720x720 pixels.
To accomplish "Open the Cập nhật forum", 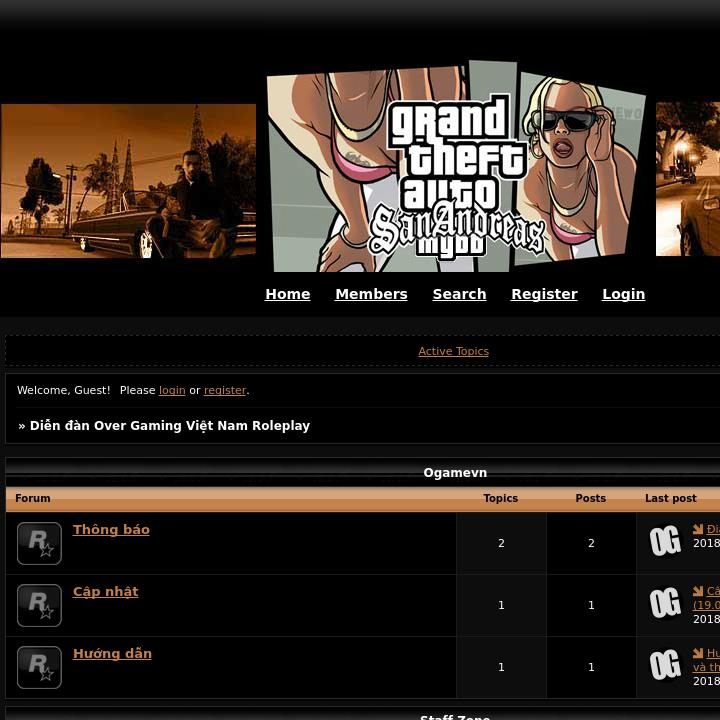I will 105,592.
